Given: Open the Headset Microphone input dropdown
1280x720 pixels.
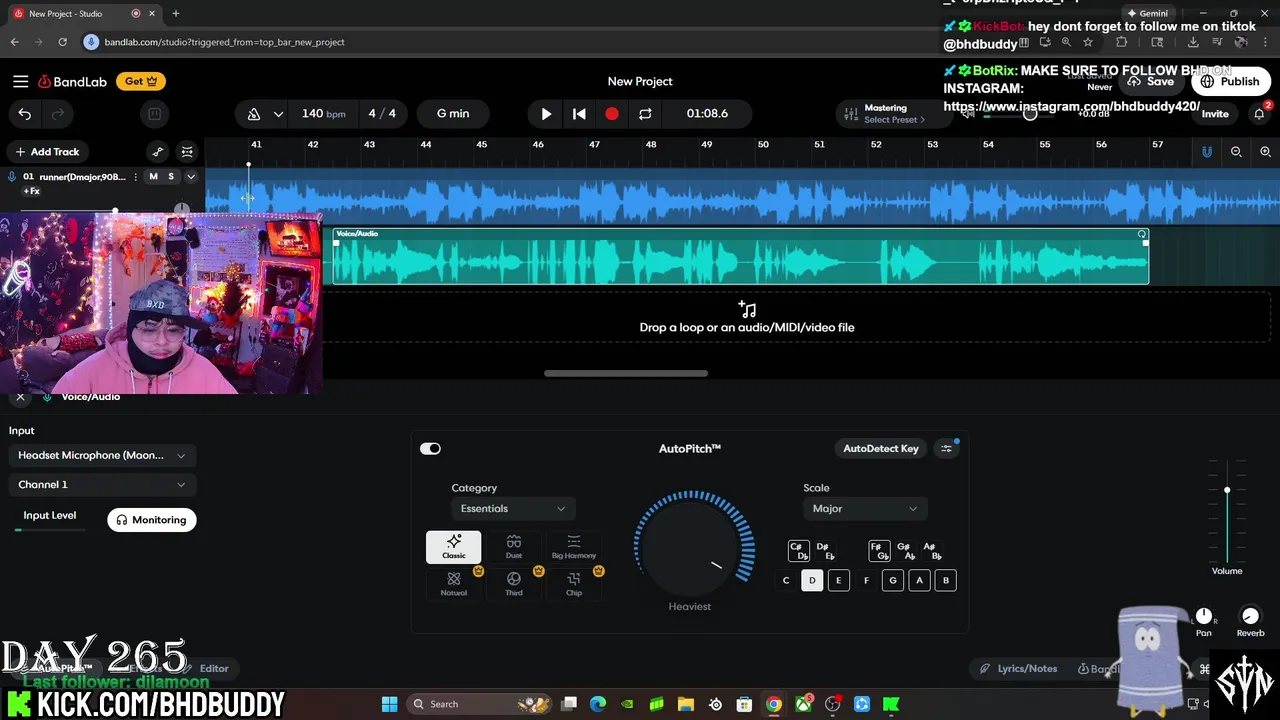Looking at the screenshot, I should (x=102, y=456).
